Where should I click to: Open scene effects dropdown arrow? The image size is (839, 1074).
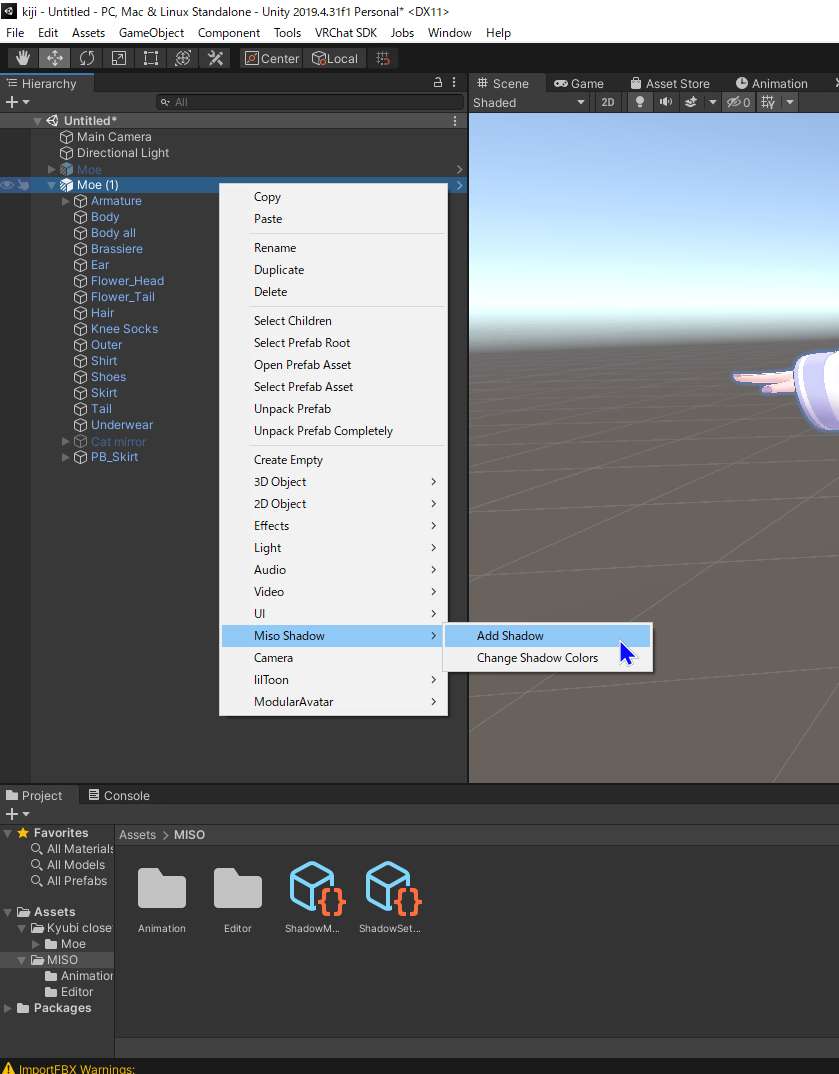pos(712,102)
